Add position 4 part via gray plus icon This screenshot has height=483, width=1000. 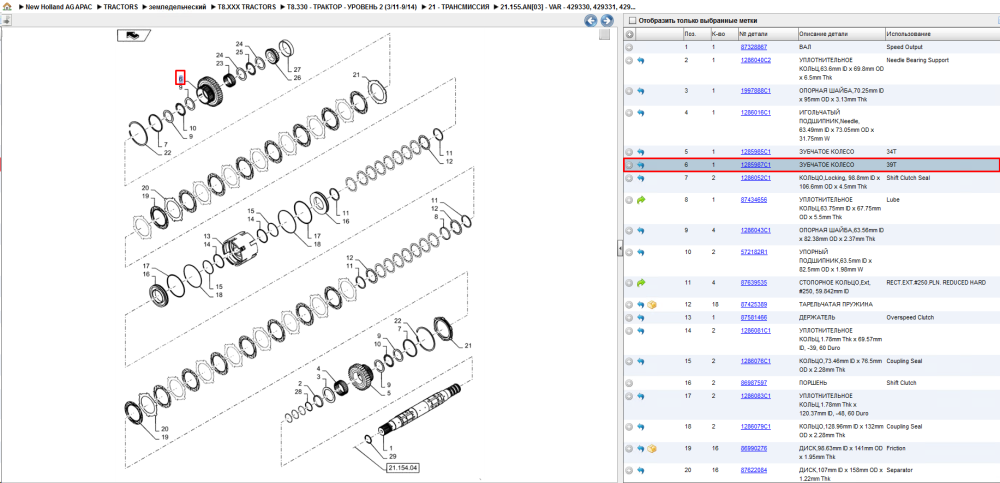pyautogui.click(x=629, y=112)
